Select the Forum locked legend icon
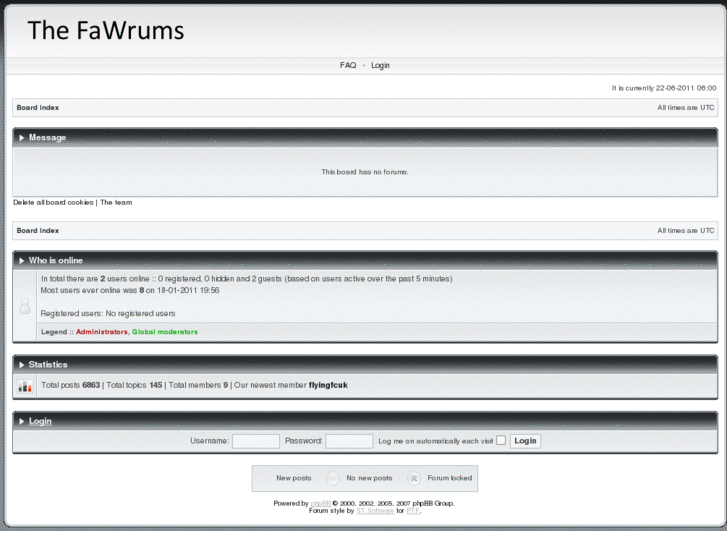 click(414, 478)
